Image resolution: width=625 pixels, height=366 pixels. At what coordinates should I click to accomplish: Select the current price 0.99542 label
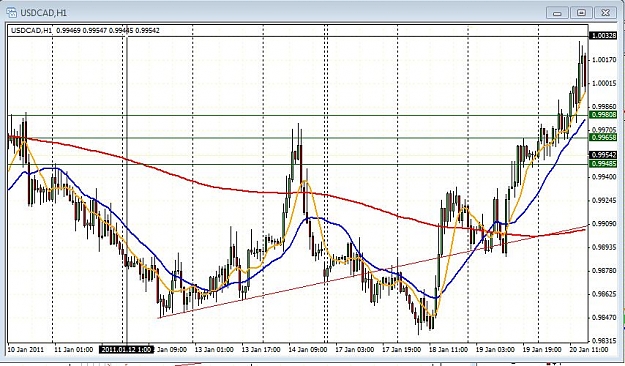pos(604,155)
